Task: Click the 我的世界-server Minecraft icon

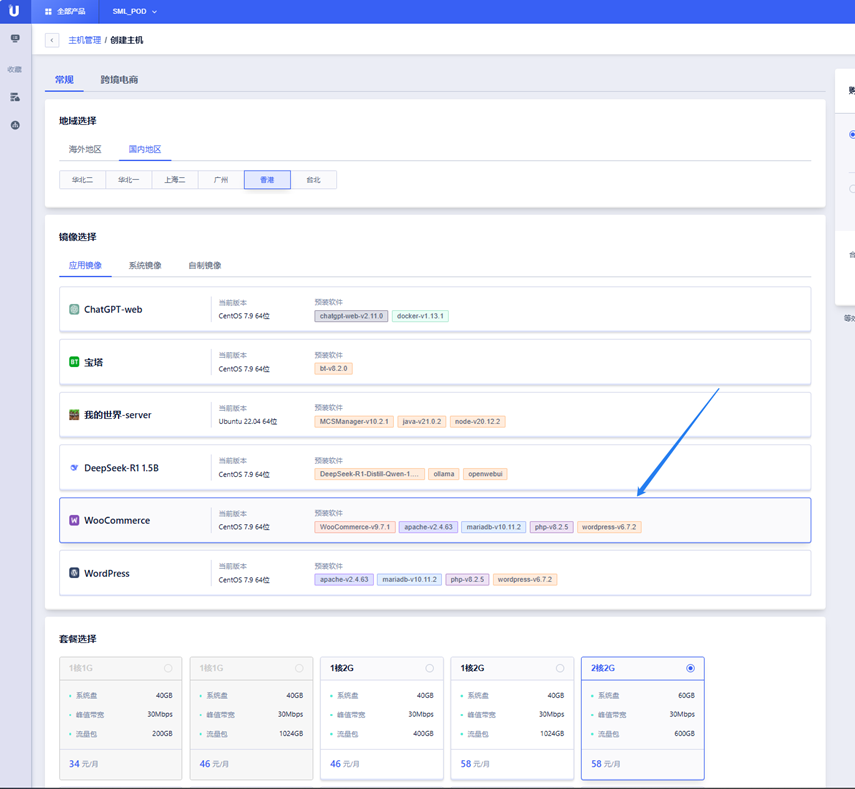Action: pyautogui.click(x=74, y=415)
